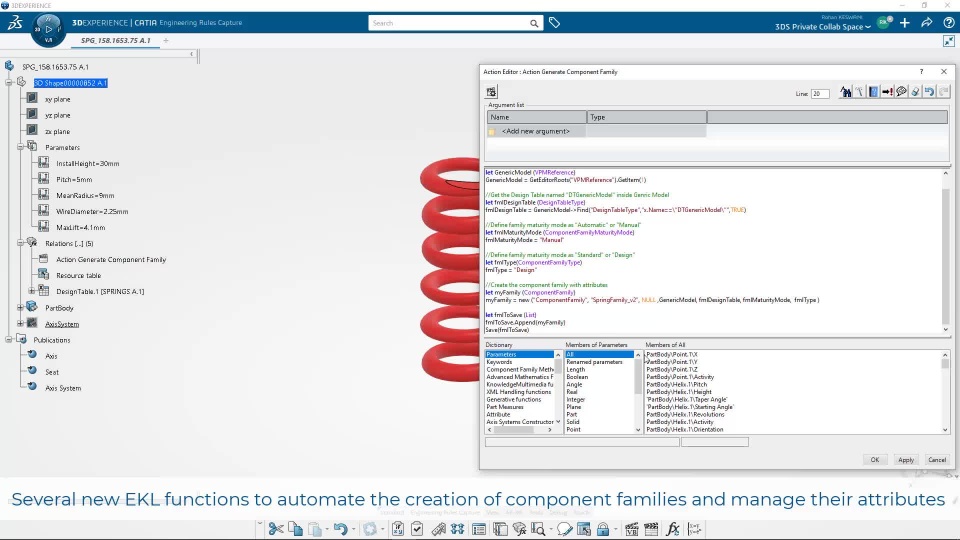Image resolution: width=960 pixels, height=540 pixels.
Task: Select `PartBody\Helix.1\Pitch` in Members of All
Action: (677, 384)
